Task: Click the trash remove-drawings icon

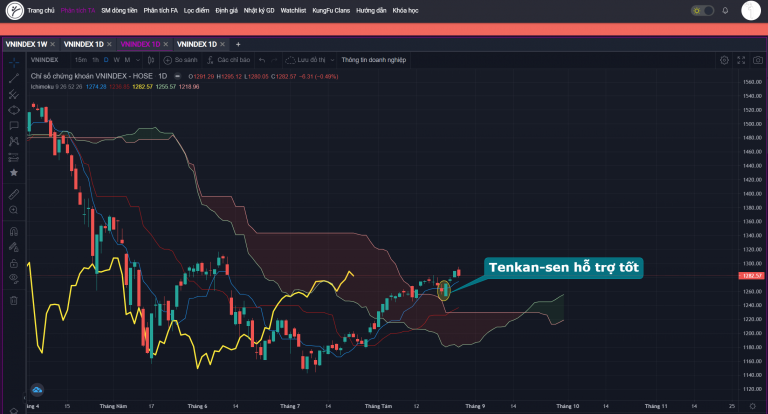Action: point(14,300)
